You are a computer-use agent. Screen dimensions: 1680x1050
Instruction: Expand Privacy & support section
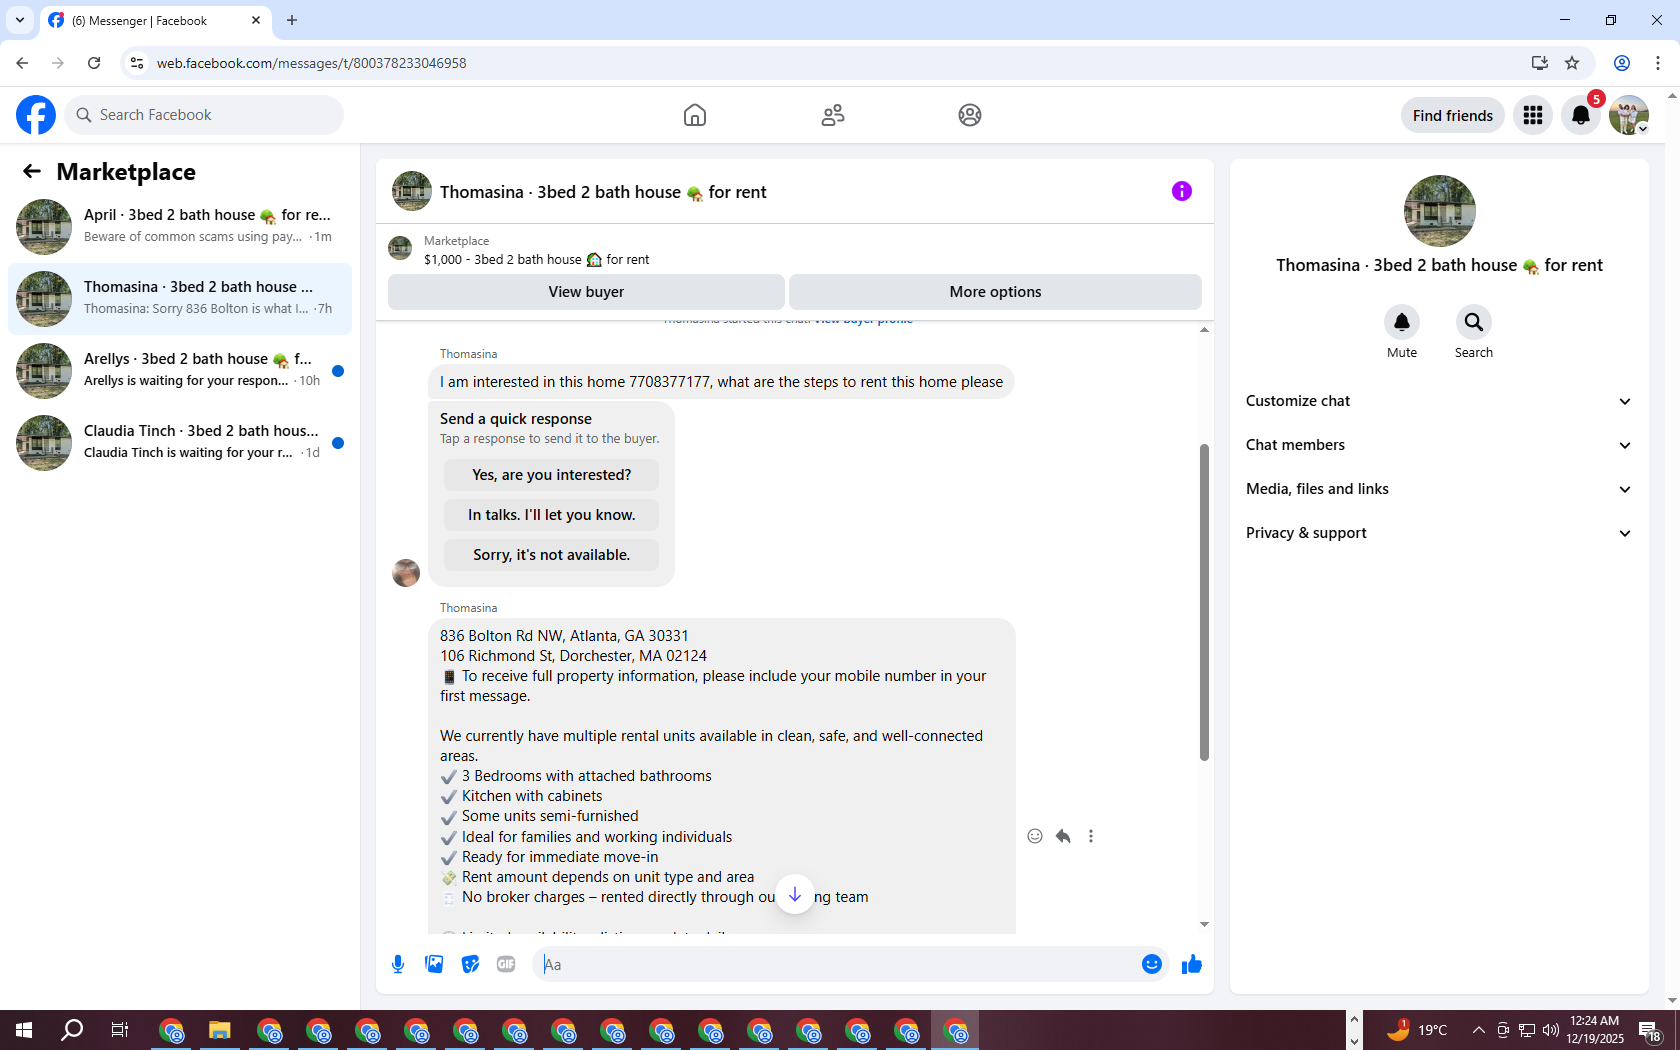[1439, 533]
